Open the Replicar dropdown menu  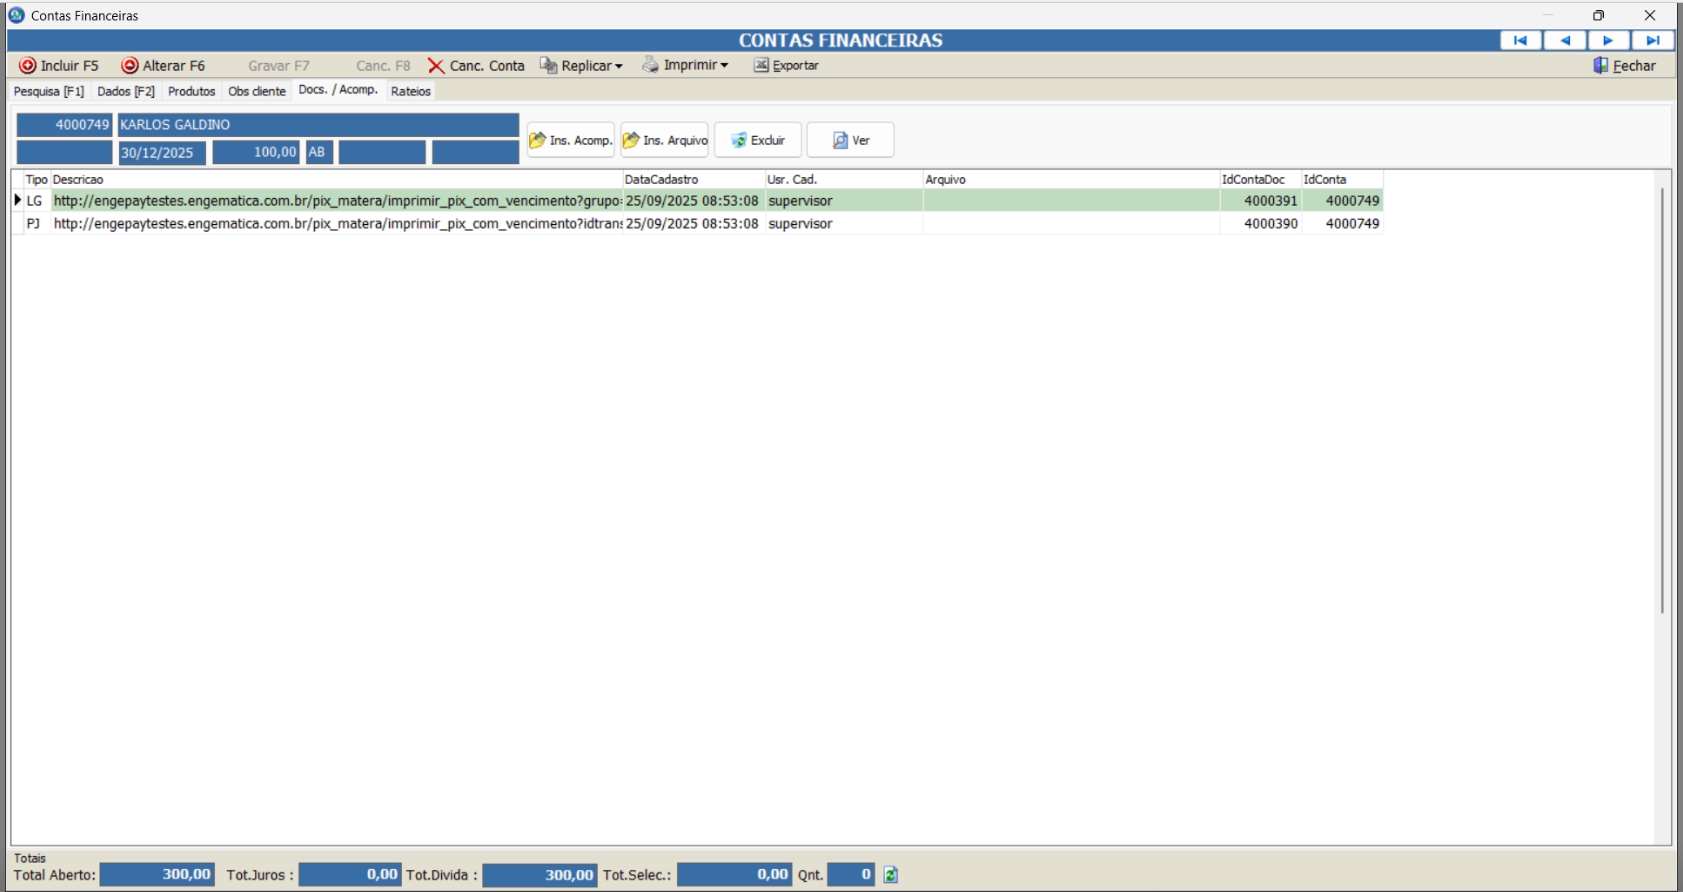click(x=582, y=66)
